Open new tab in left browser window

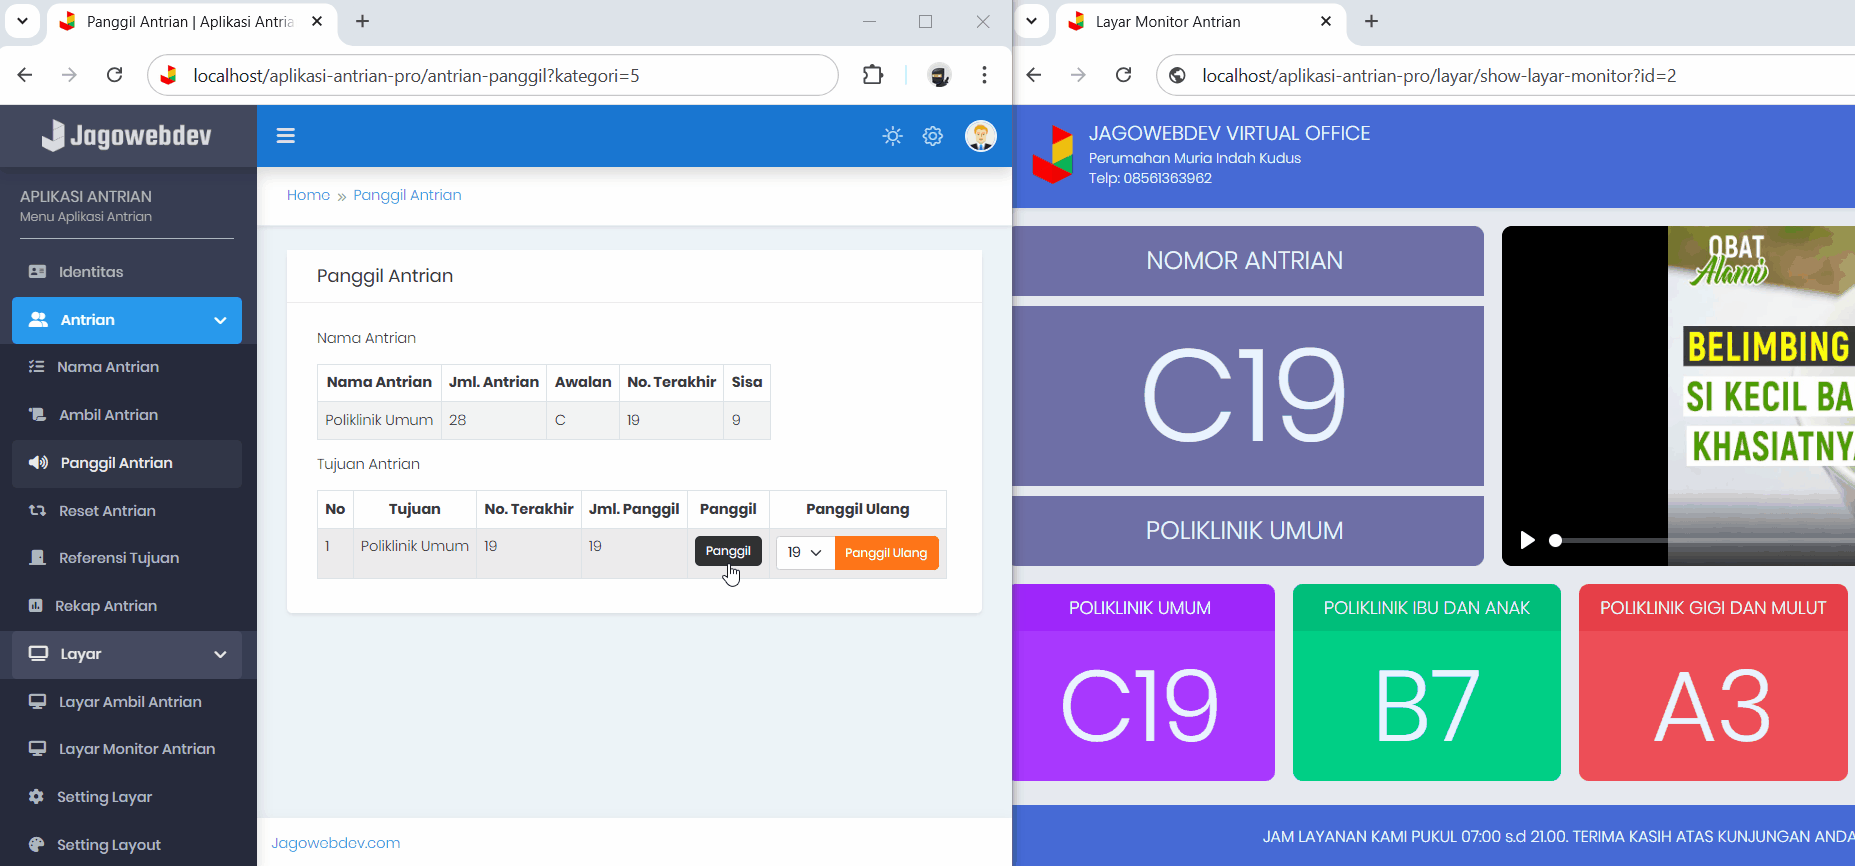pos(363,21)
